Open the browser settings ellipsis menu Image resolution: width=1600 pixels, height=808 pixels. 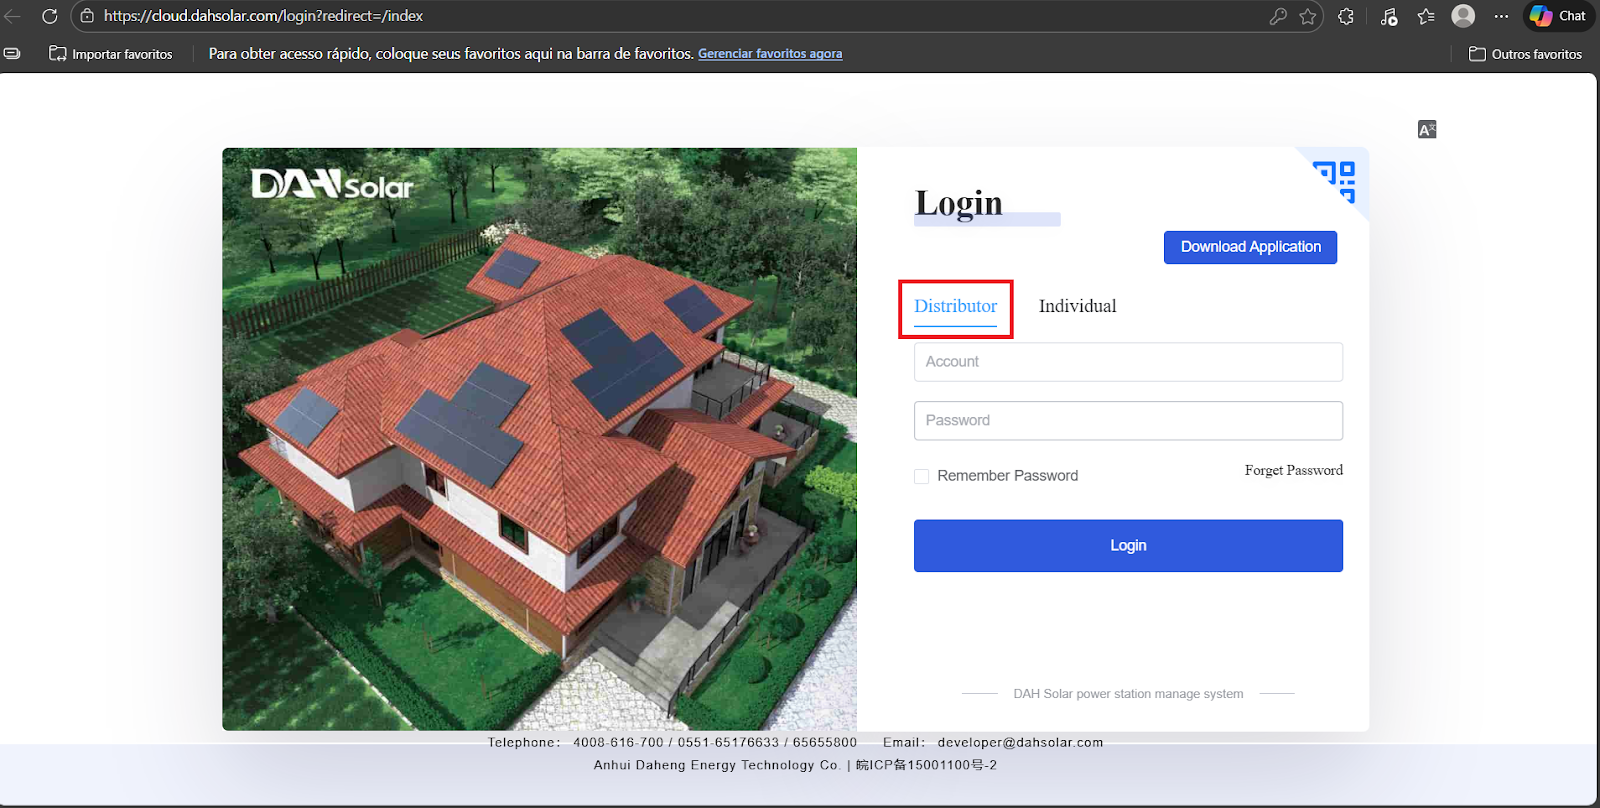pyautogui.click(x=1501, y=16)
